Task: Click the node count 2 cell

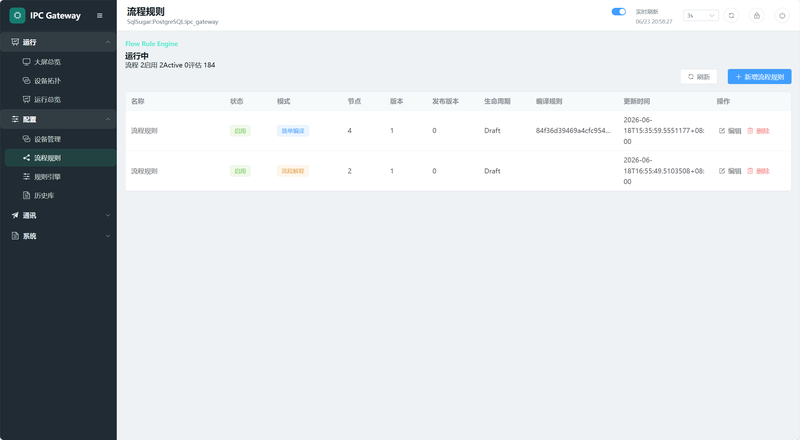Action: 349,171
